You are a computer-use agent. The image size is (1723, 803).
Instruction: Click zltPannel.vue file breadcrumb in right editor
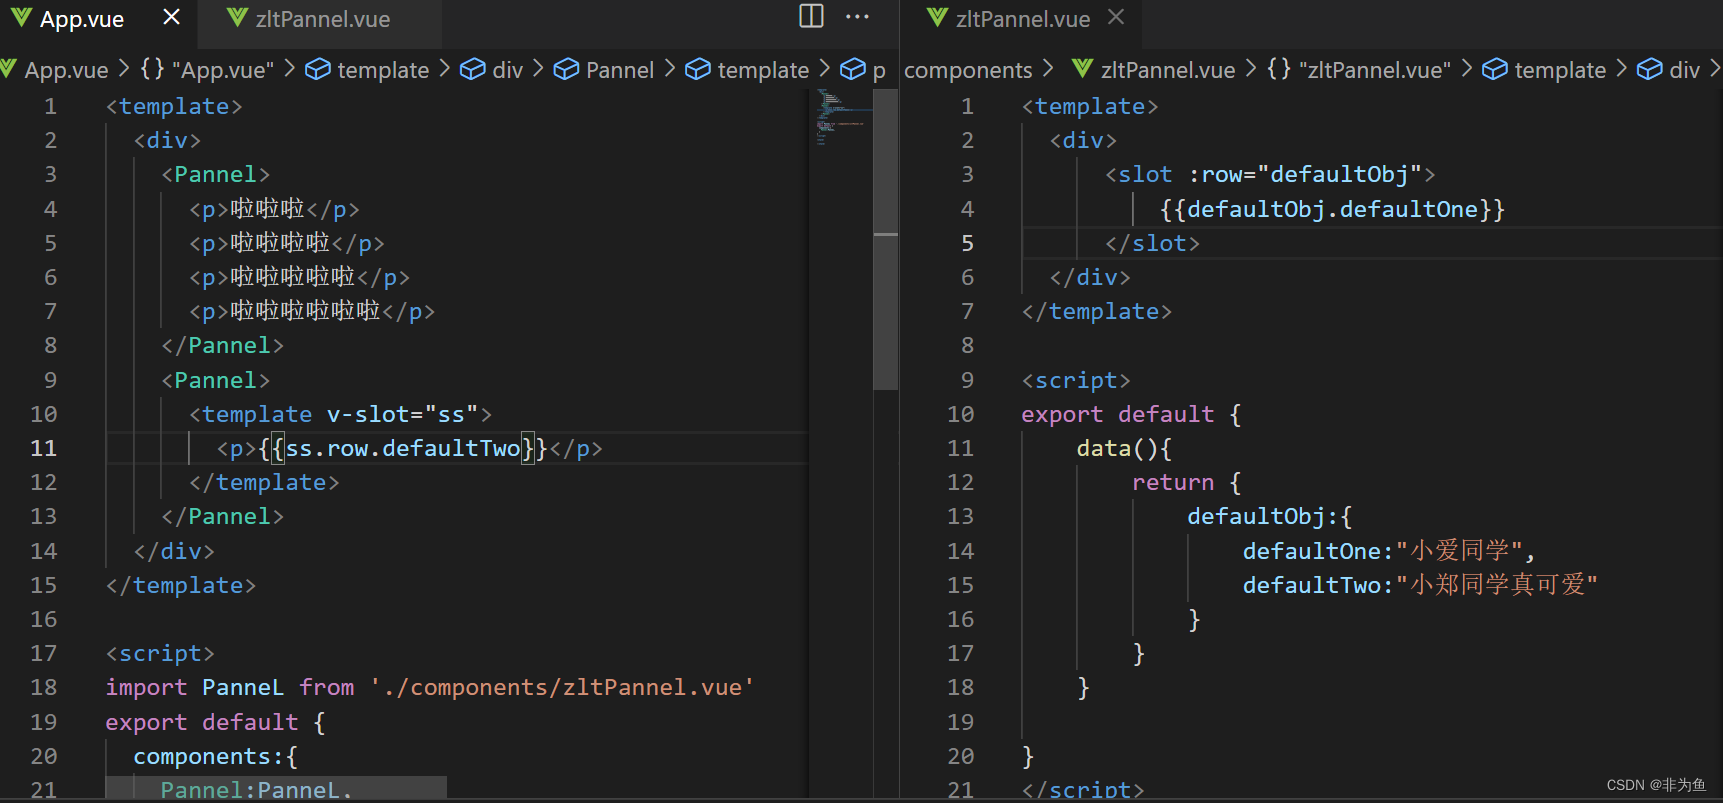(x=1168, y=70)
